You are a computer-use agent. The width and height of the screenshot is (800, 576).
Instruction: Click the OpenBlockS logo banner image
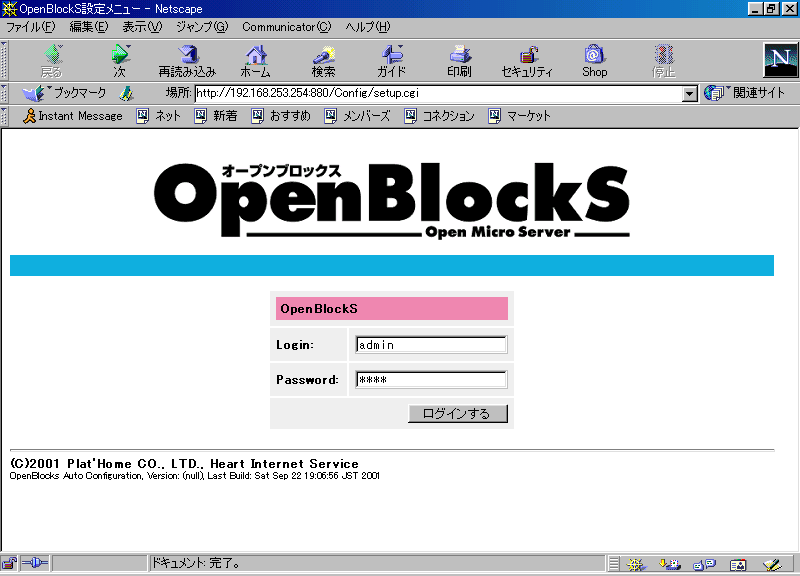click(x=392, y=200)
